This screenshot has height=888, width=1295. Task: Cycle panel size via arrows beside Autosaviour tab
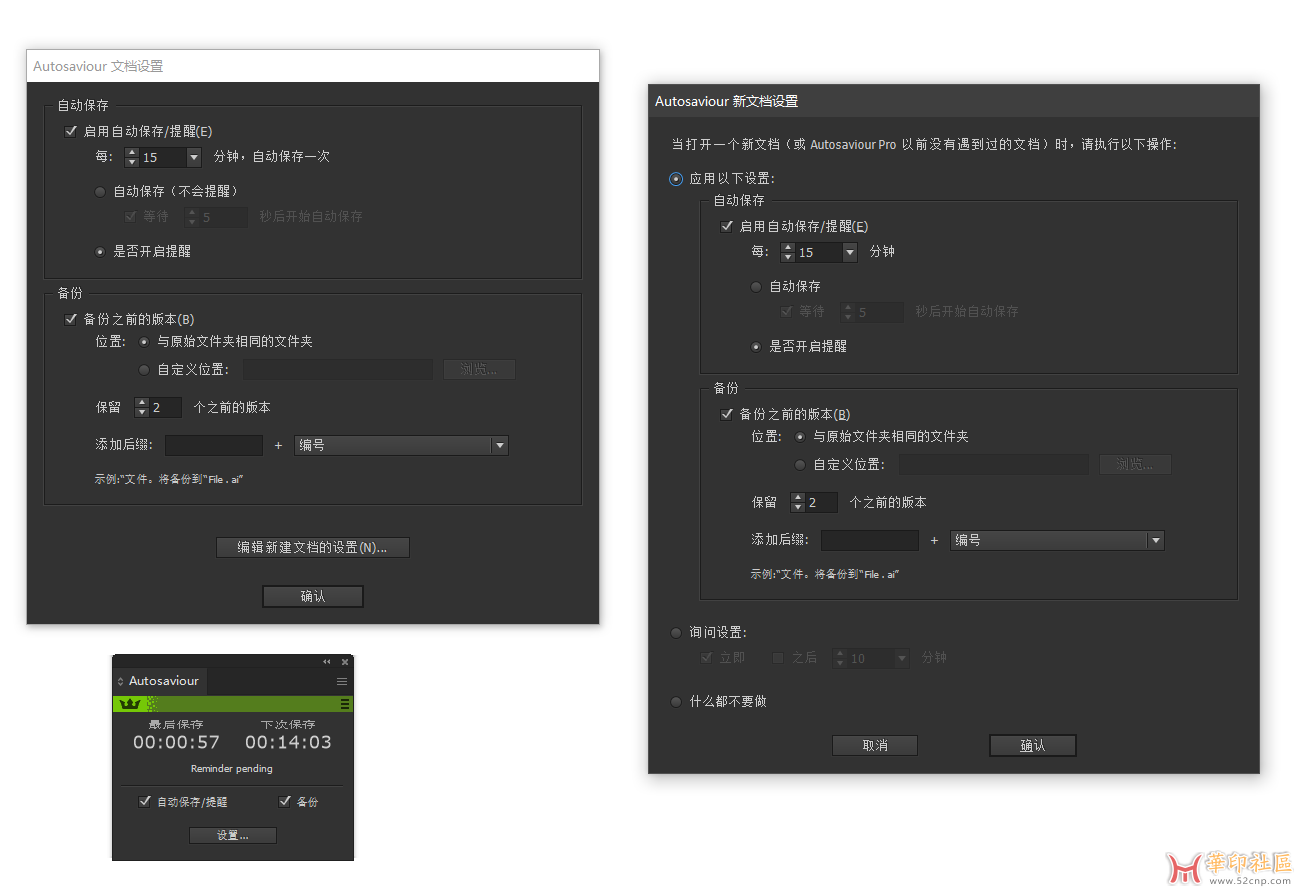121,681
